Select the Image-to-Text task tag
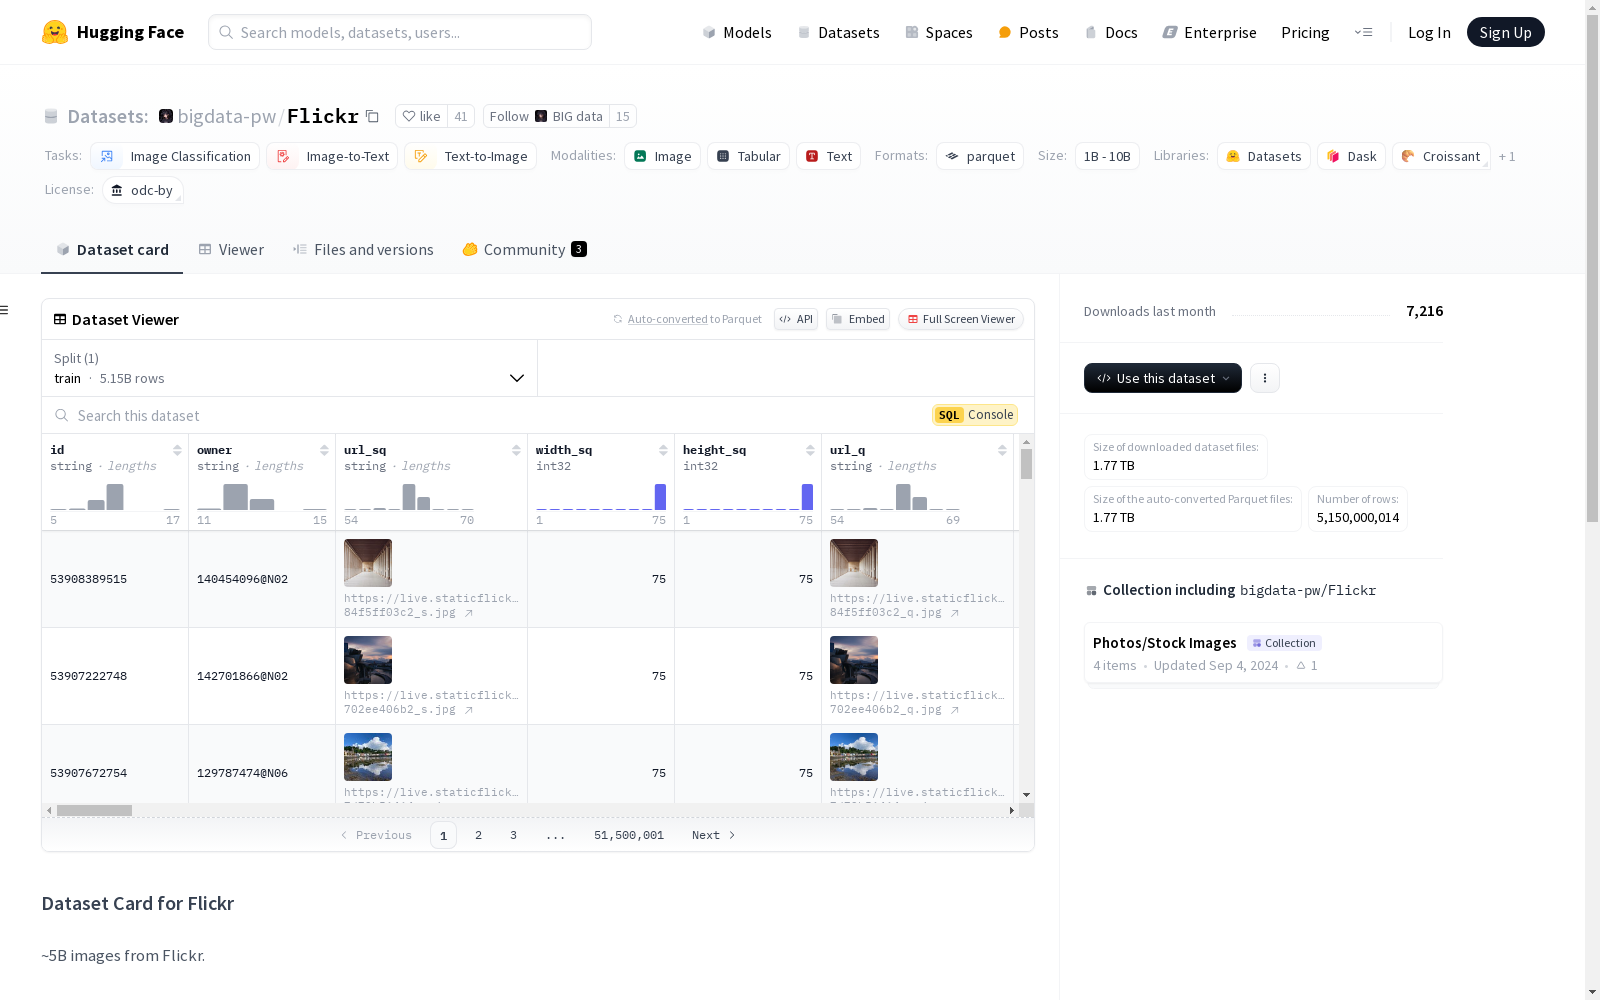This screenshot has width=1600, height=1000. click(x=332, y=156)
